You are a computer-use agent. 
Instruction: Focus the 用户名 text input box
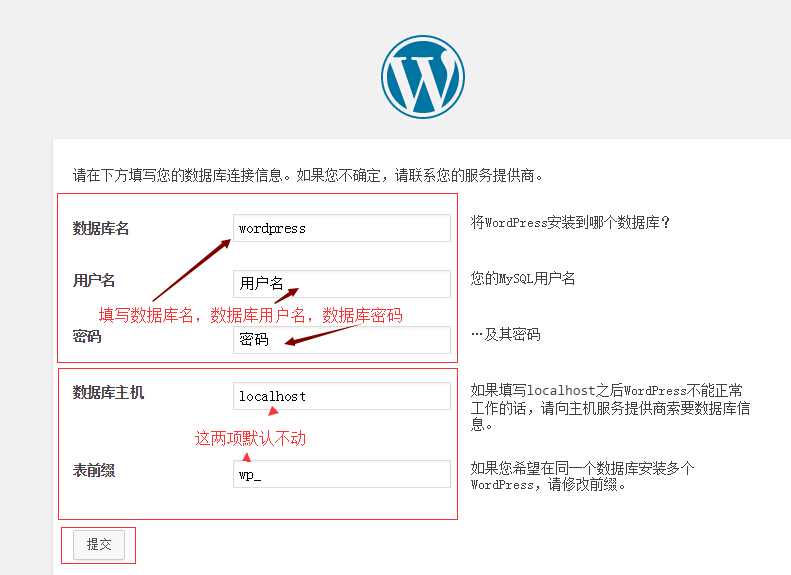tap(342, 283)
